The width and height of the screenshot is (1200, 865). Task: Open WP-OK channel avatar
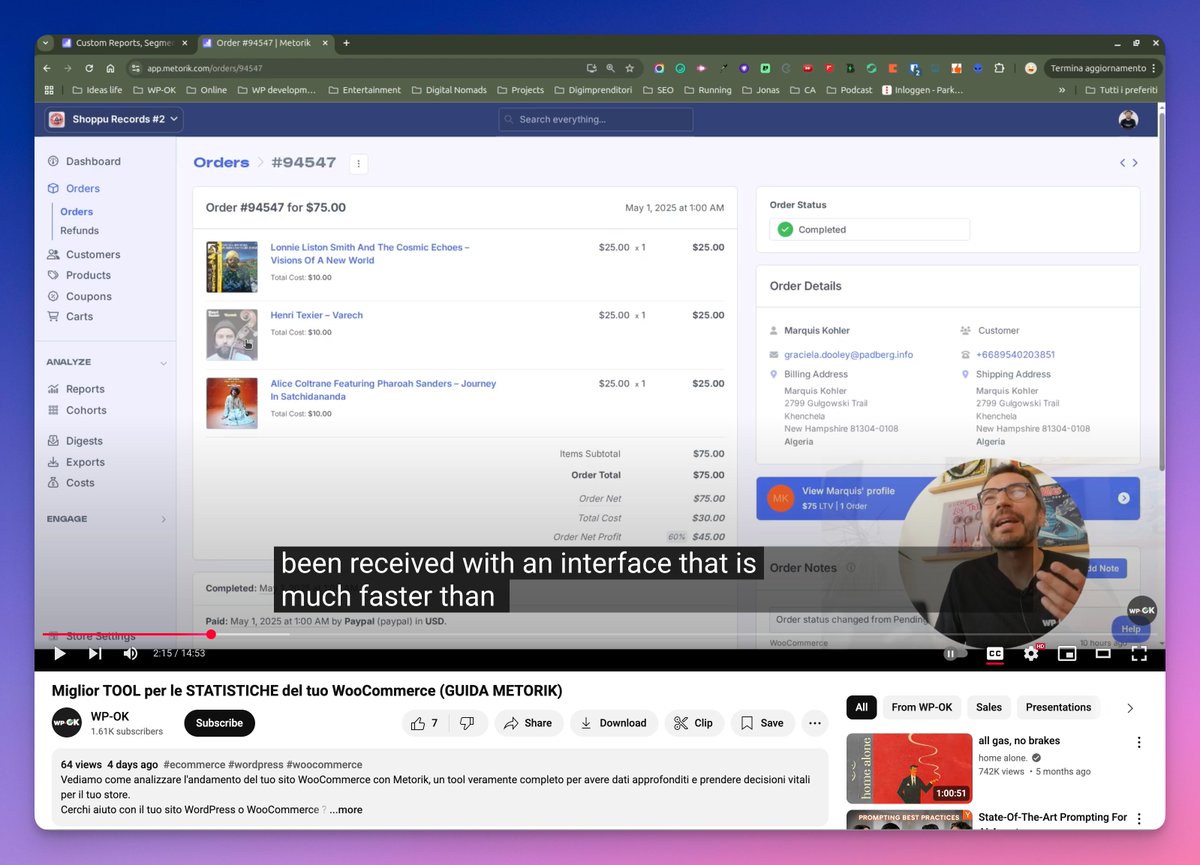(67, 723)
